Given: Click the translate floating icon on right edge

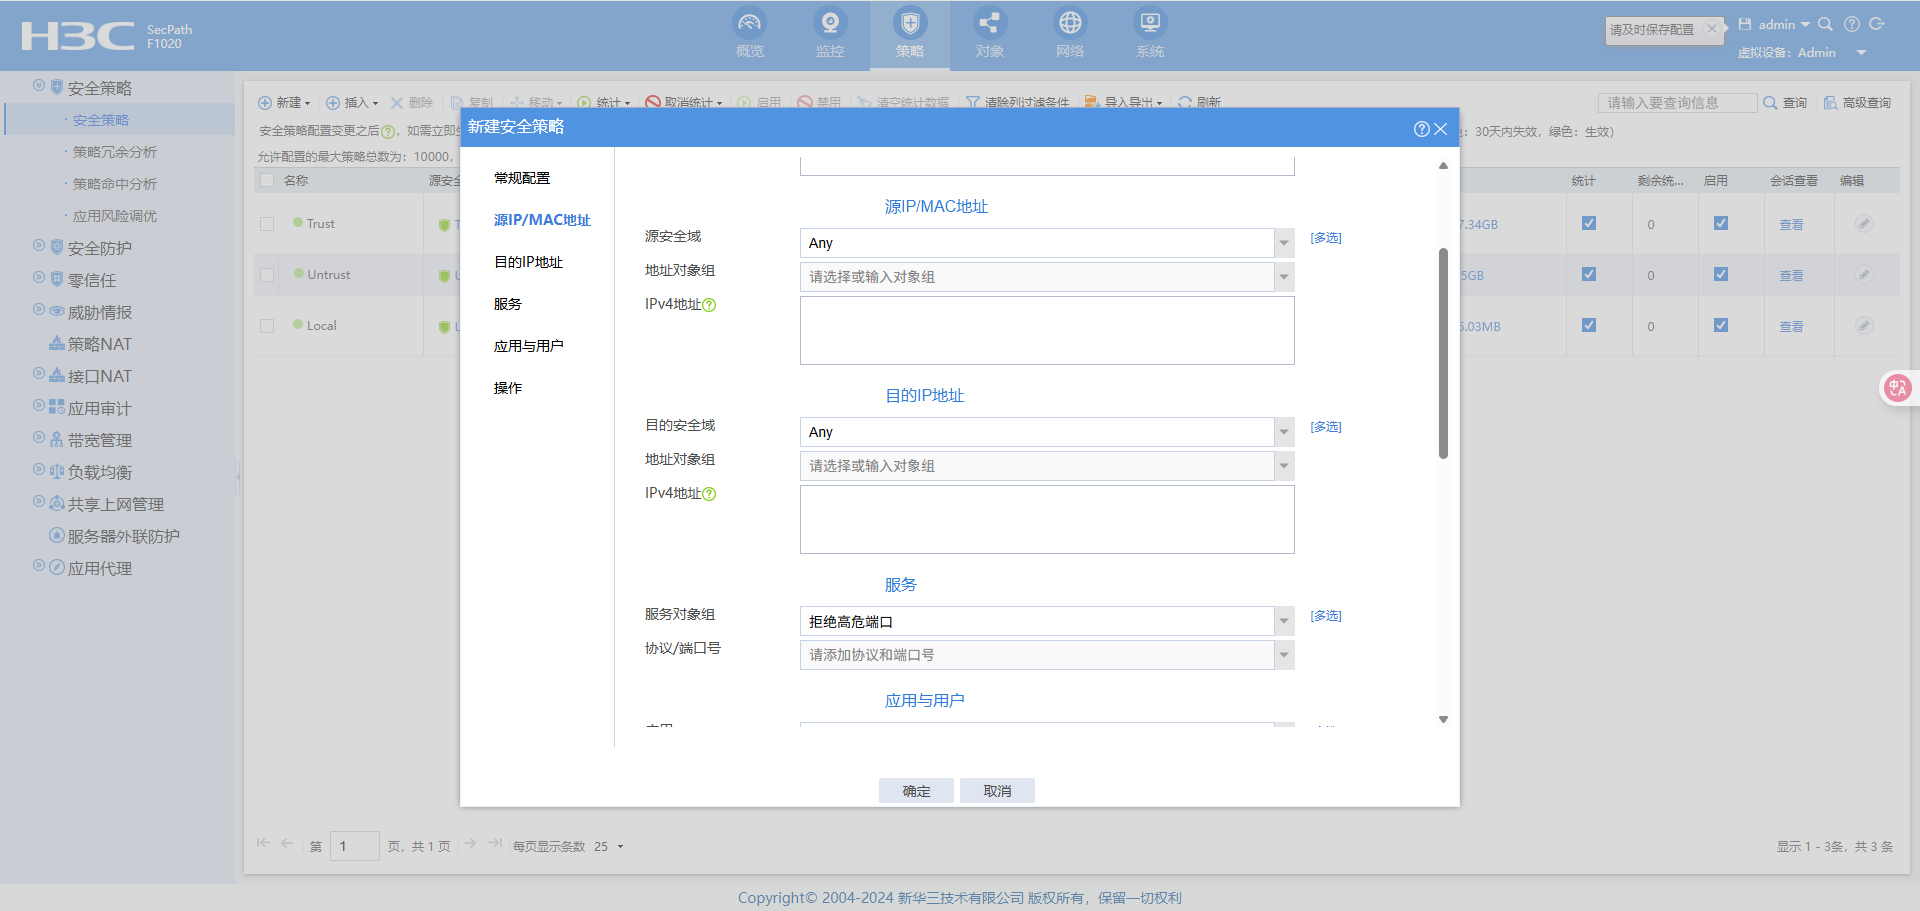Looking at the screenshot, I should click(1897, 388).
